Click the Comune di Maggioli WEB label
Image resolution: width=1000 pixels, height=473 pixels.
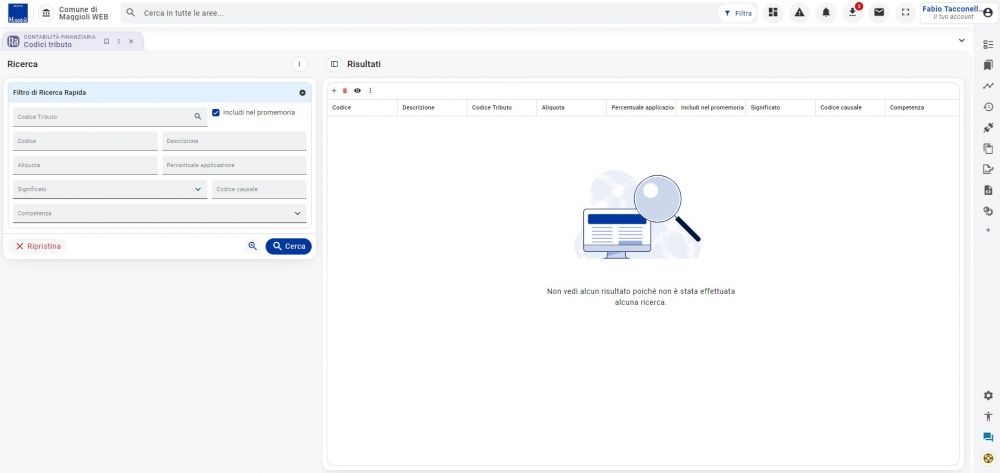84,13
